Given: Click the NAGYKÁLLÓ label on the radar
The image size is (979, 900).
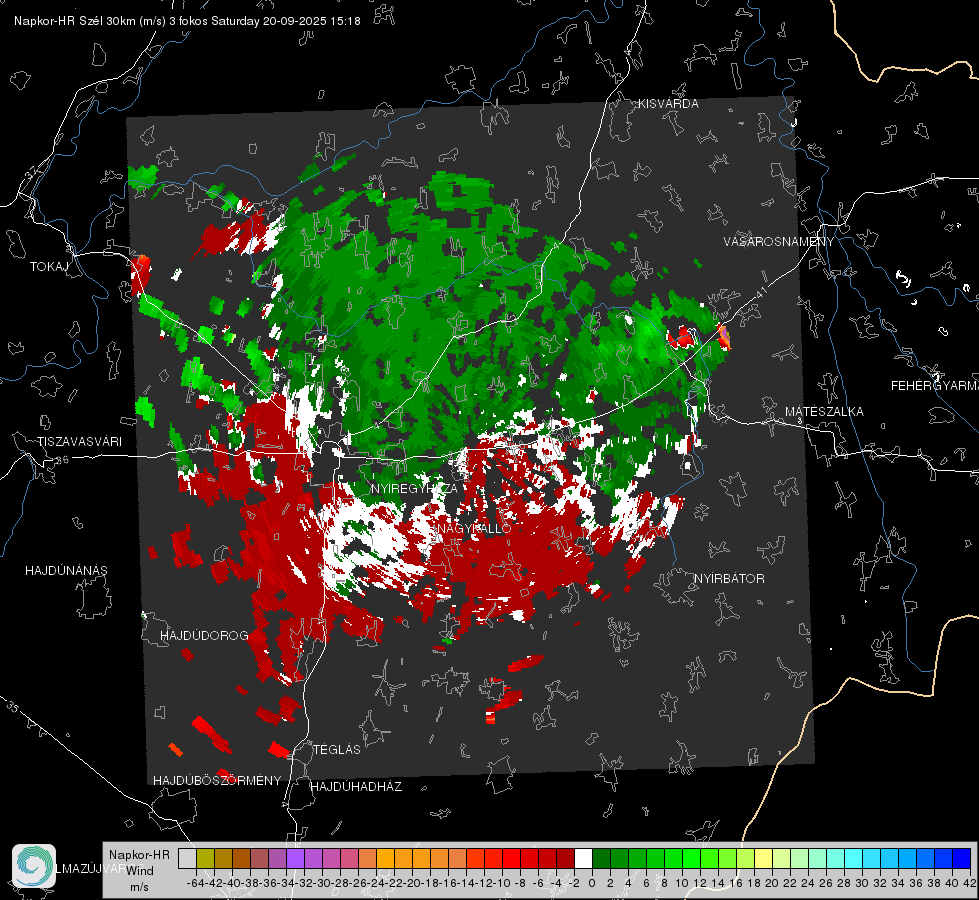Looking at the screenshot, I should click(473, 528).
